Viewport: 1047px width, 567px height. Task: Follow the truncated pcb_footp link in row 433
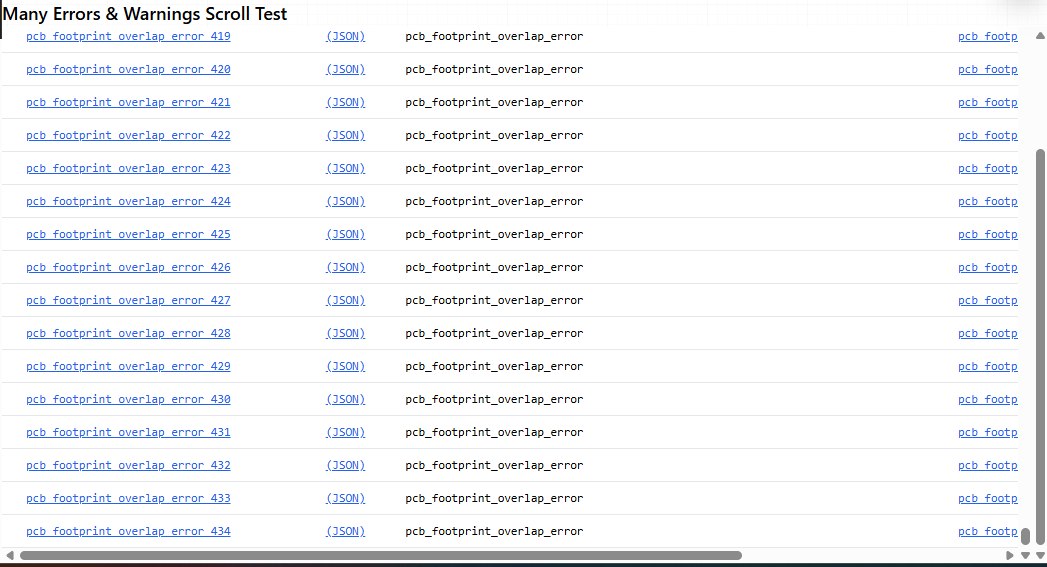pos(988,498)
